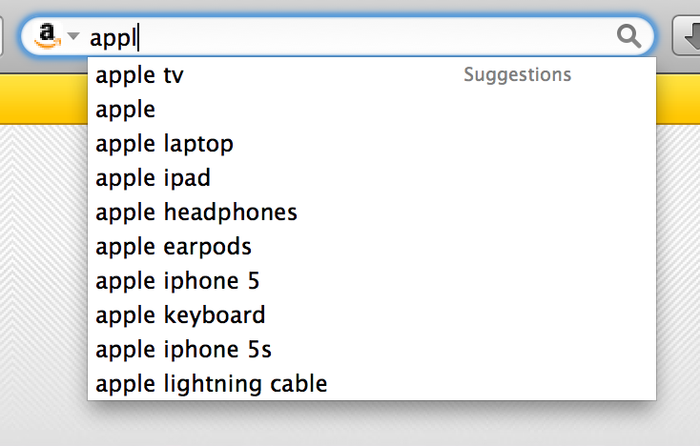
Task: Select the plain 'apple' suggestion
Action: tap(372, 109)
